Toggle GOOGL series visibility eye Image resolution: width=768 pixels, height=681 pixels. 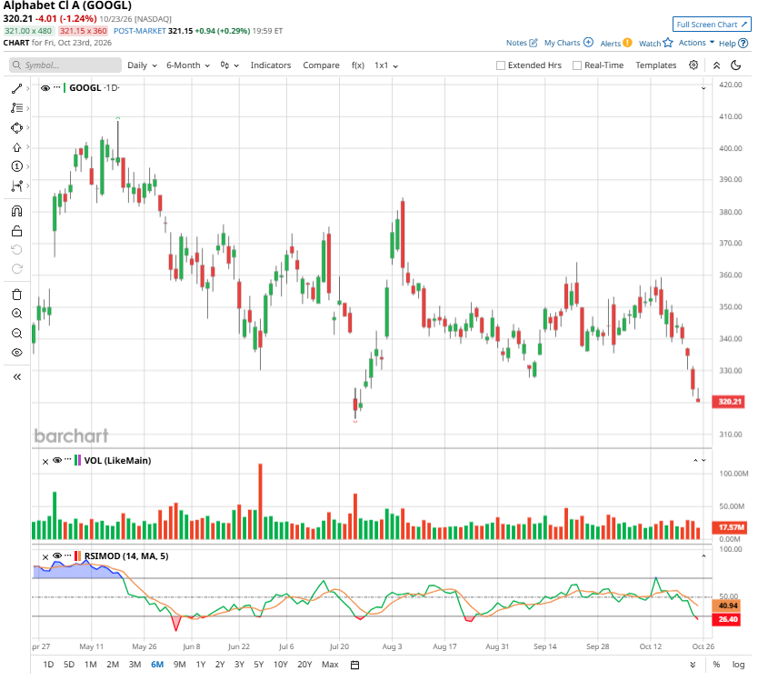(46, 88)
